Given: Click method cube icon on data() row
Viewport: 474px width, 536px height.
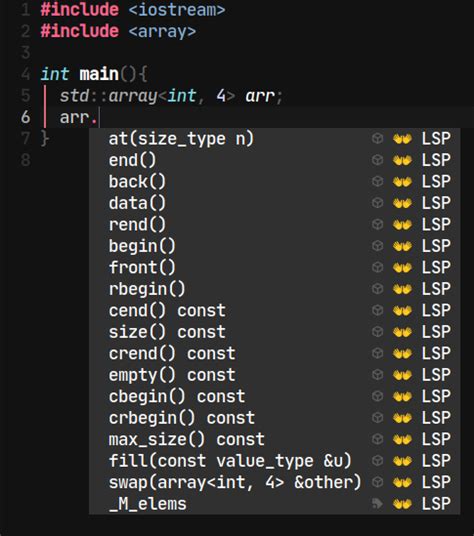Looking at the screenshot, I should 377,203.
